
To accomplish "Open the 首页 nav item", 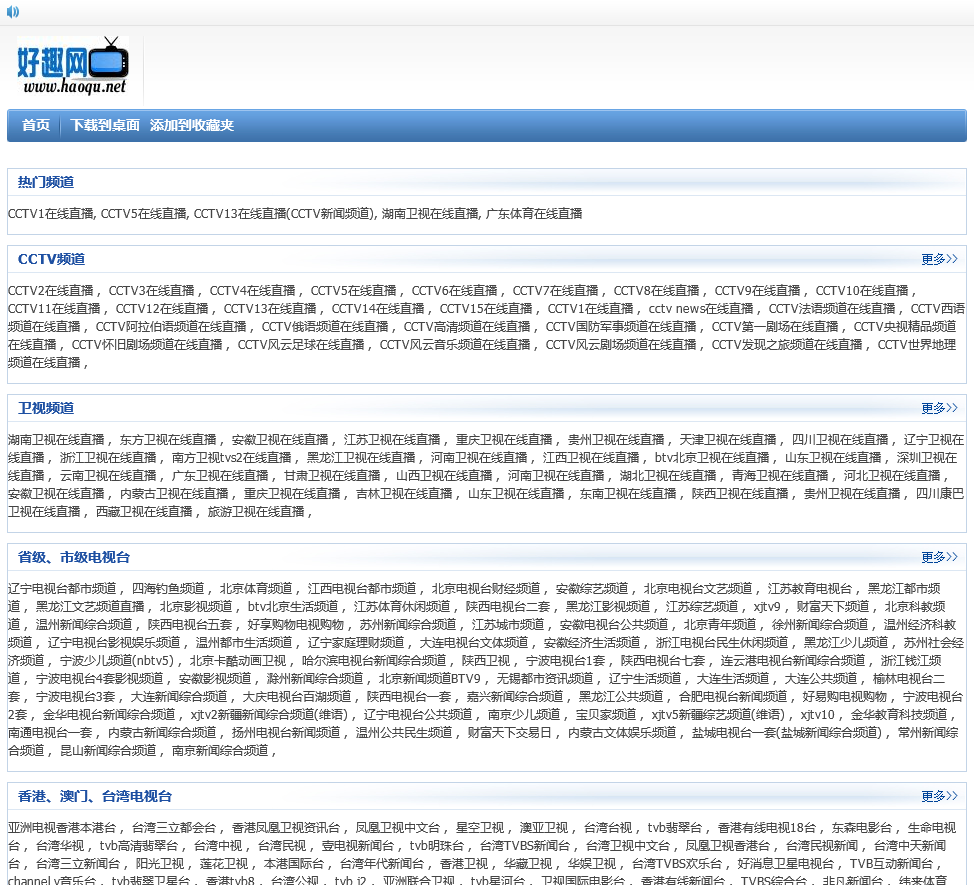I will 36,125.
